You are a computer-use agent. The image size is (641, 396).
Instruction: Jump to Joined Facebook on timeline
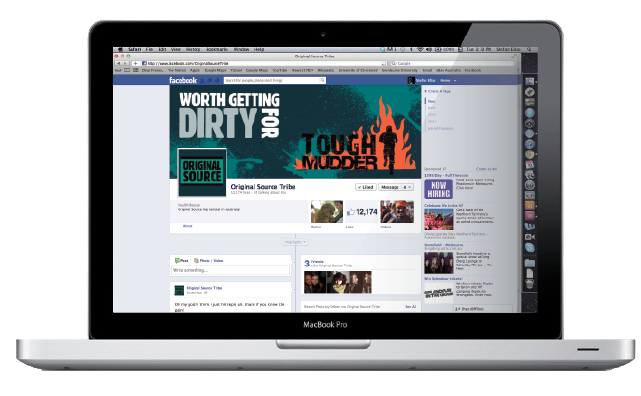[x=440, y=128]
